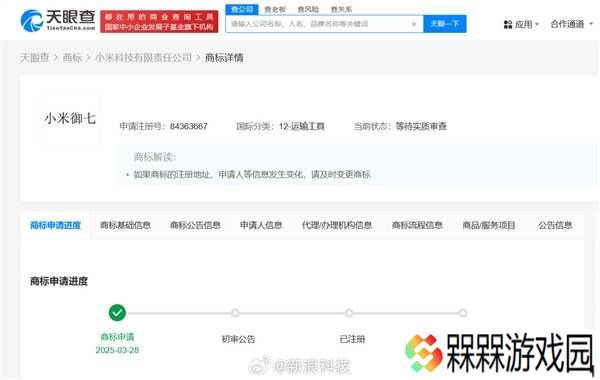The width and height of the screenshot is (600, 380).
Task: Click the 初审公告 progress step circle
Action: 235,313
